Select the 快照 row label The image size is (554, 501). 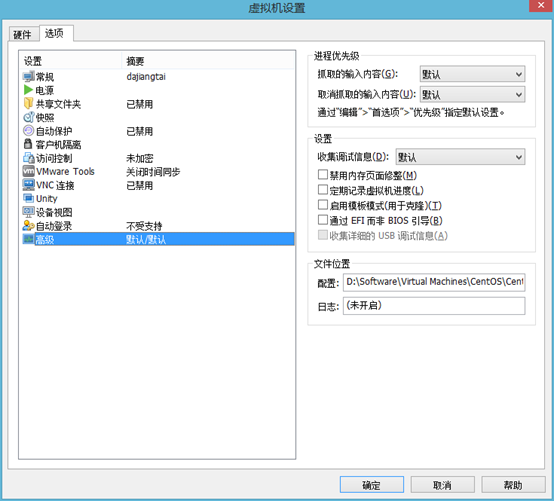[x=45, y=117]
